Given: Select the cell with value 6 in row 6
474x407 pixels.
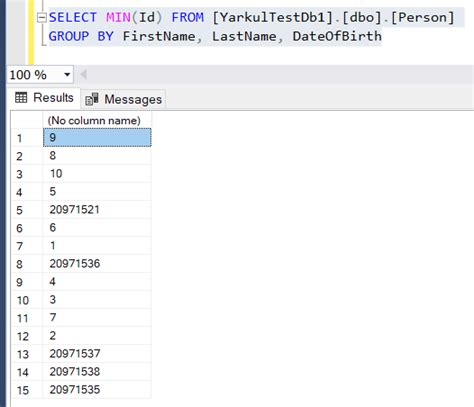Looking at the screenshot, I should [x=97, y=227].
